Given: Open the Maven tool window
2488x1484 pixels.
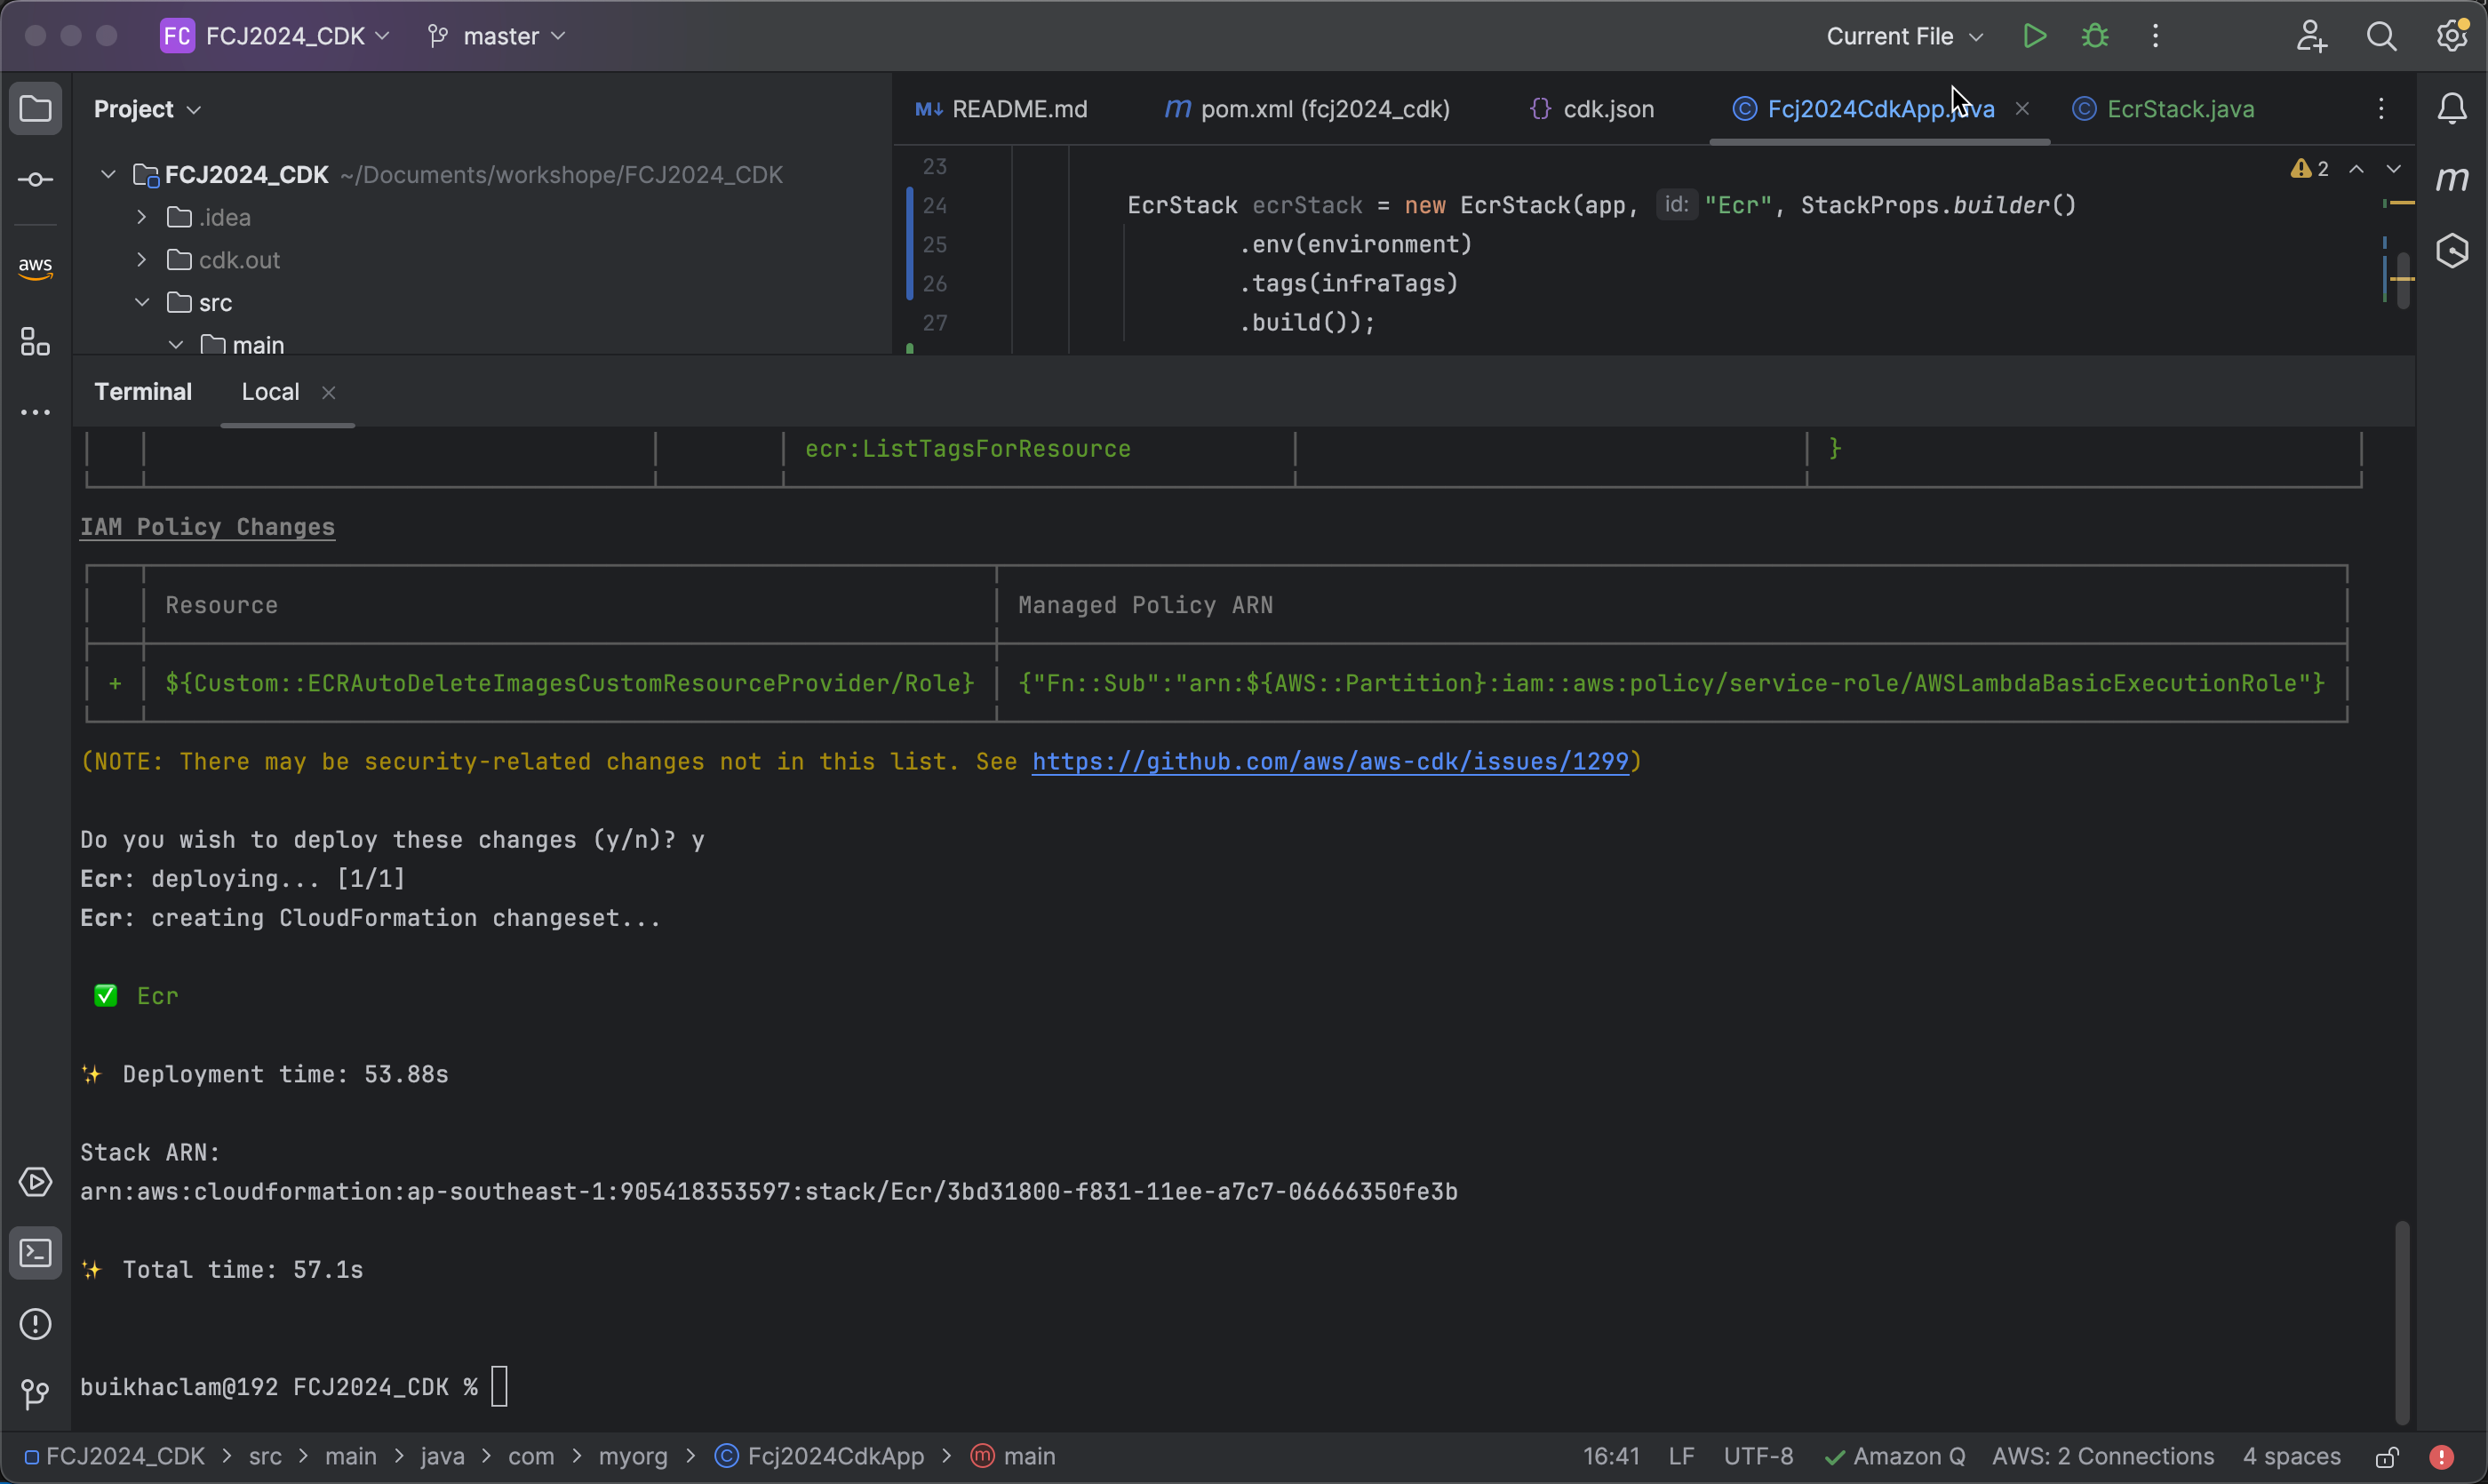Looking at the screenshot, I should pyautogui.click(x=2452, y=180).
